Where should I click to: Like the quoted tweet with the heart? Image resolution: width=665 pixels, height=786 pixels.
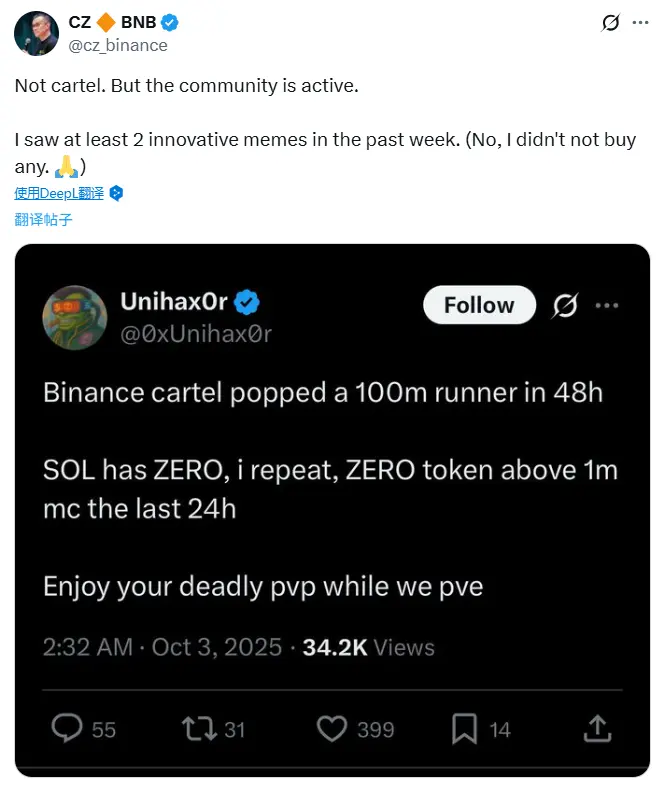pyautogui.click(x=332, y=729)
